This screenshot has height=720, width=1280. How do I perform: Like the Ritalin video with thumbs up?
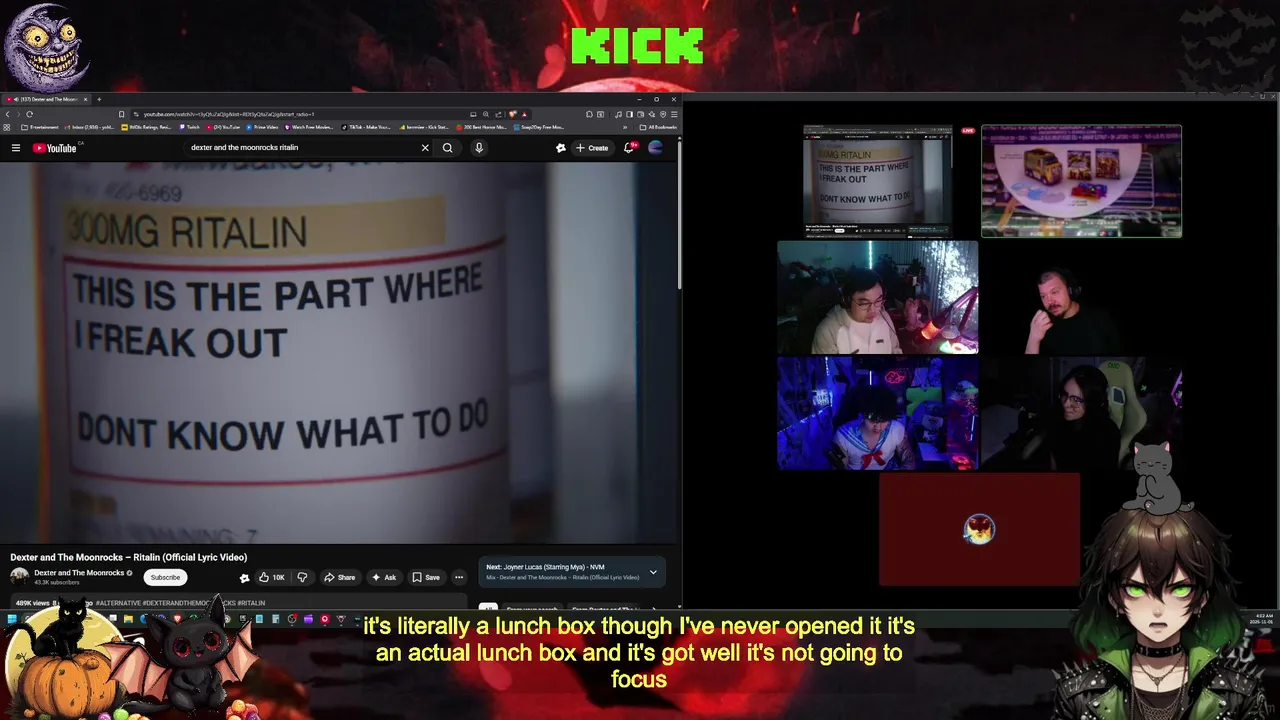(x=271, y=577)
